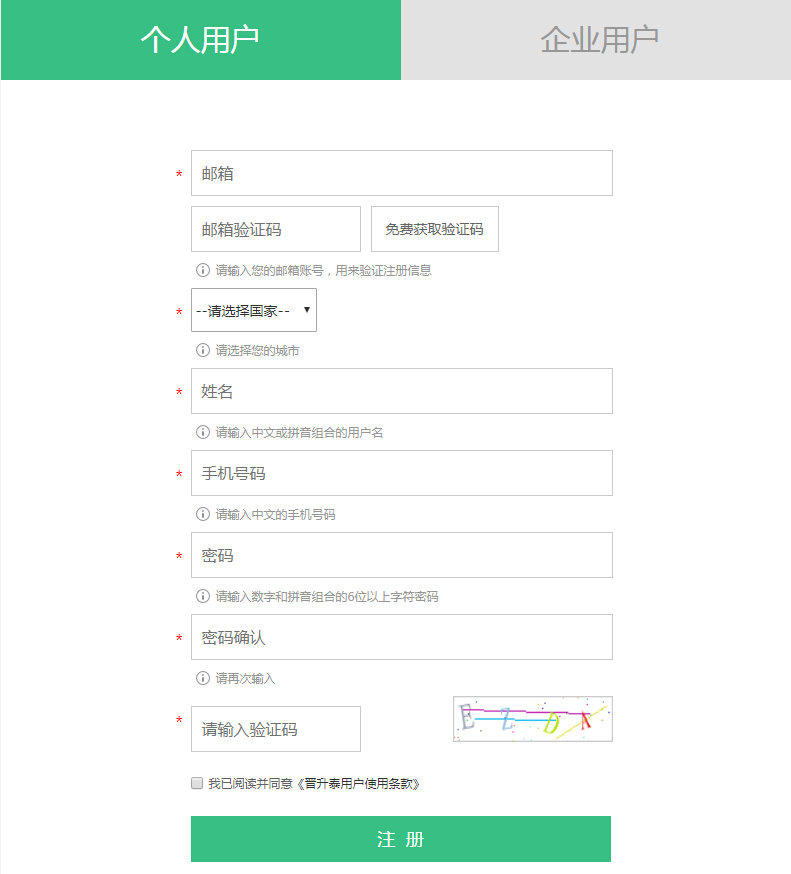Switch to the 企业用户 tab
The width and height of the screenshot is (791, 874).
click(x=597, y=40)
